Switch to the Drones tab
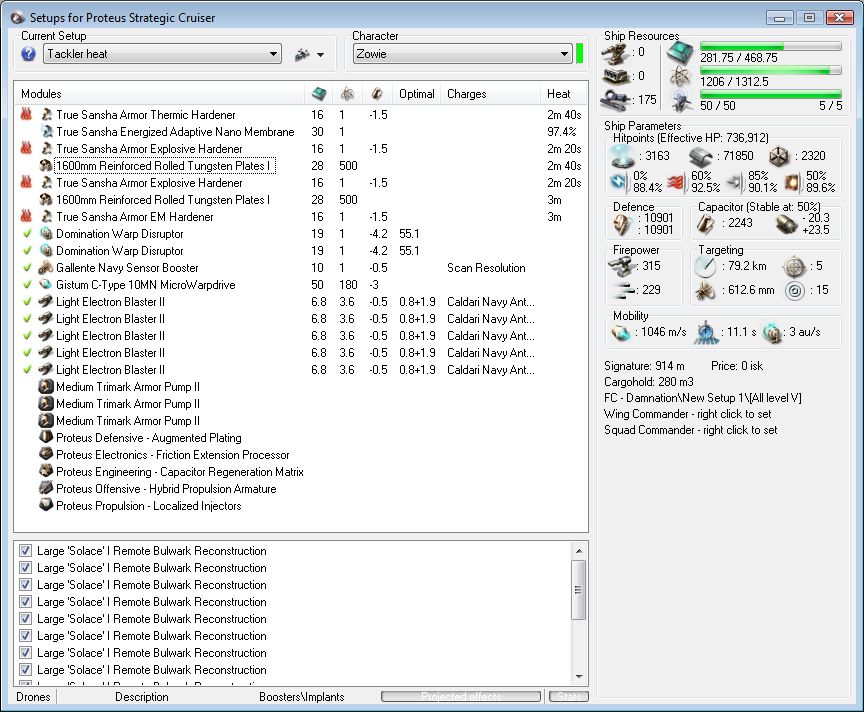The image size is (864, 712). tap(33, 697)
